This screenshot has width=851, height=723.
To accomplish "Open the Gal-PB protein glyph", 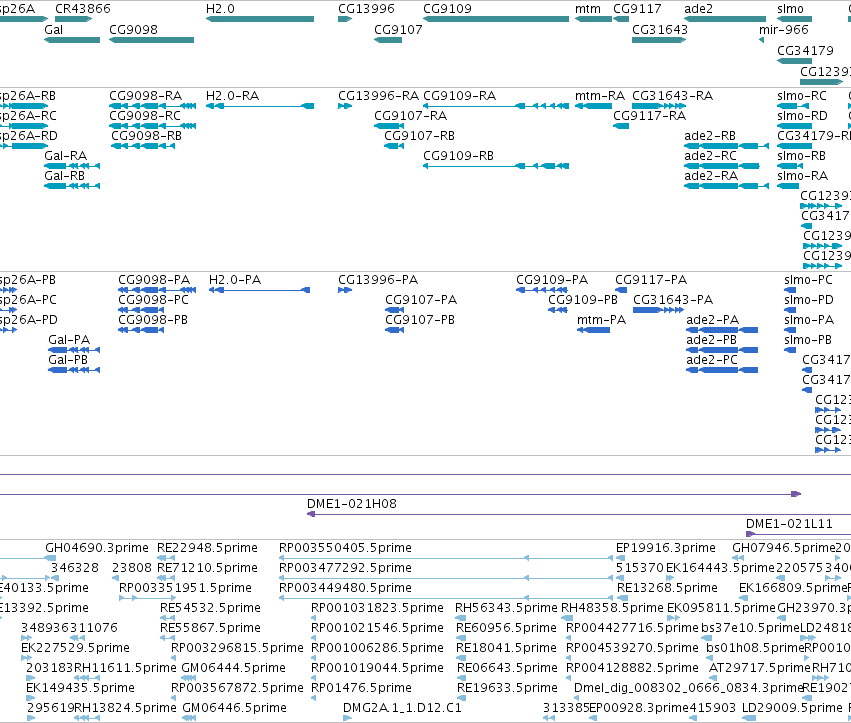I will click(x=74, y=370).
